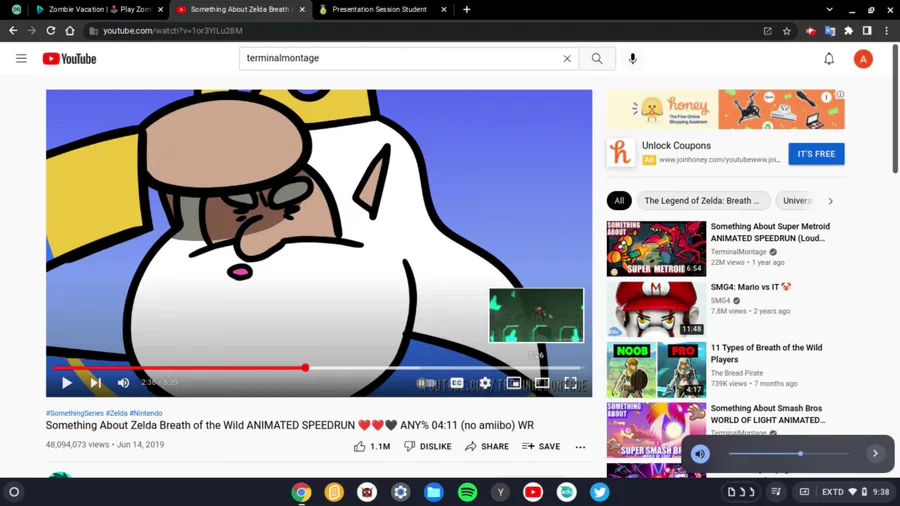The image size is (900, 506).
Task: Open page share icon in address bar
Action: pyautogui.click(x=767, y=31)
